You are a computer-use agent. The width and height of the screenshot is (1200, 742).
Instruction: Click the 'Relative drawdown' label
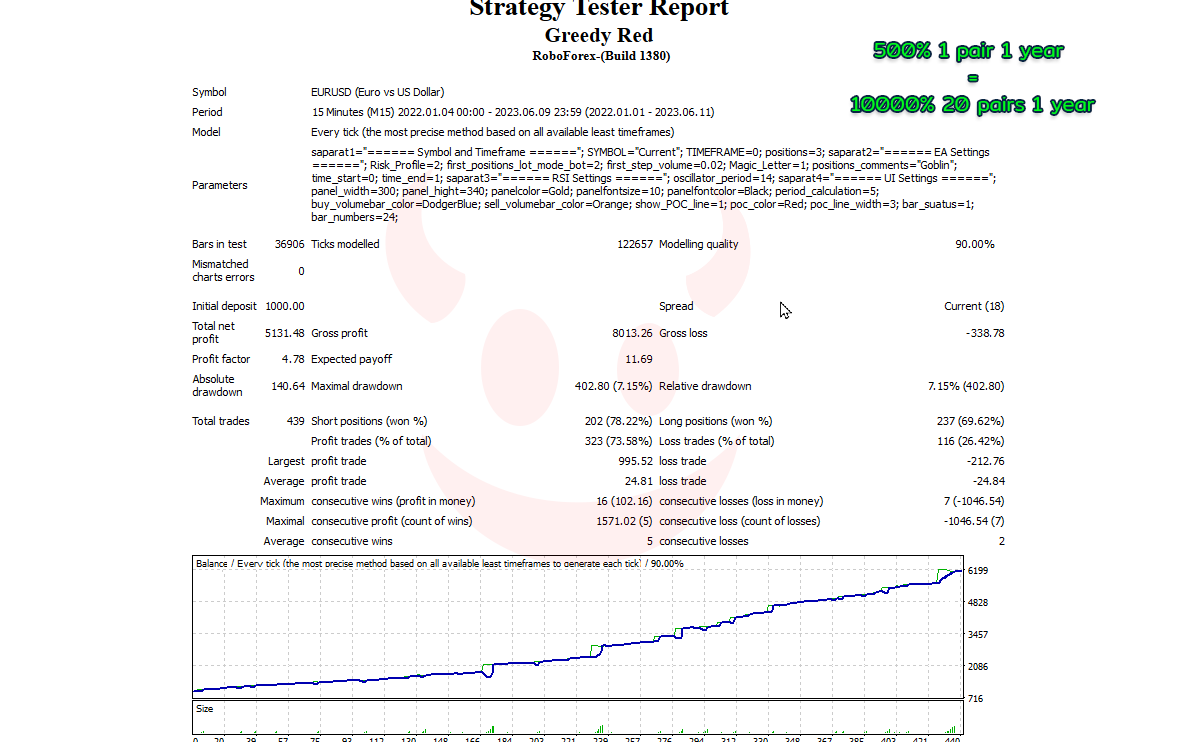pos(705,386)
